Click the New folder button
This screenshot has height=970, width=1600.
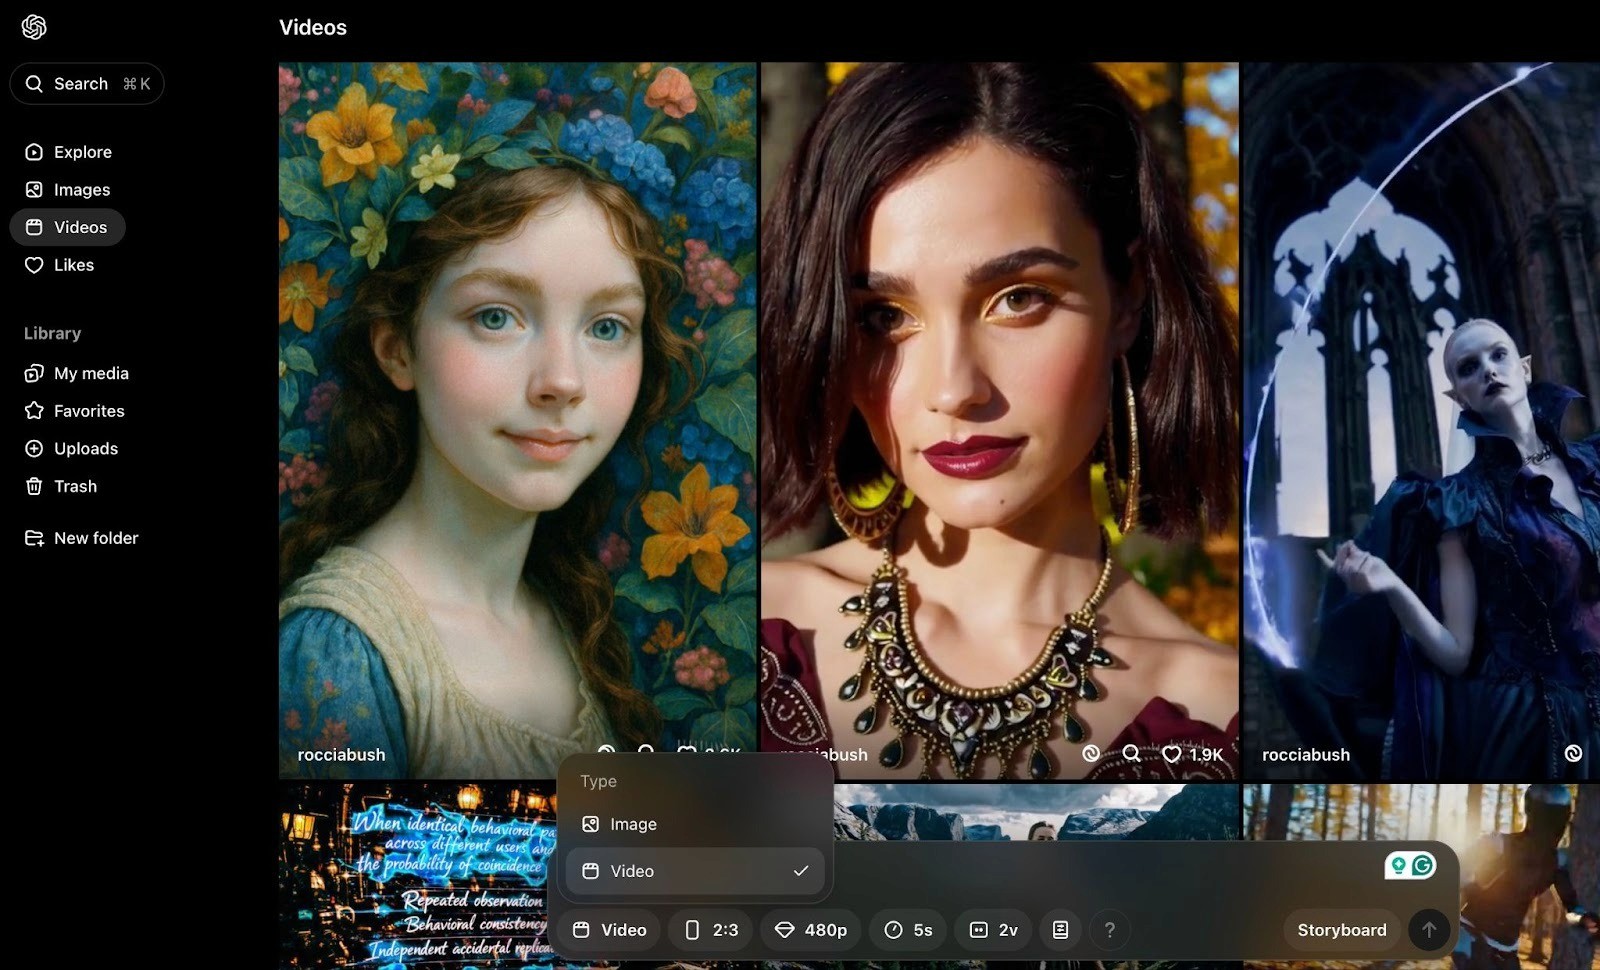pyautogui.click(x=96, y=537)
